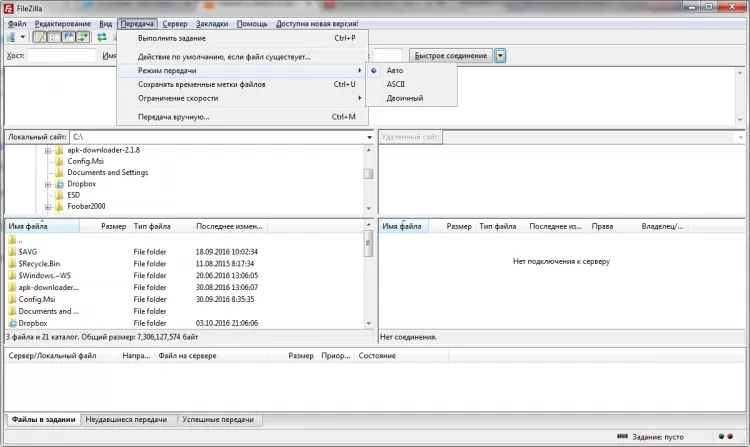Click the Config.Msi tree folder icon
This screenshot has height=447, width=750.
pyautogui.click(x=59, y=161)
